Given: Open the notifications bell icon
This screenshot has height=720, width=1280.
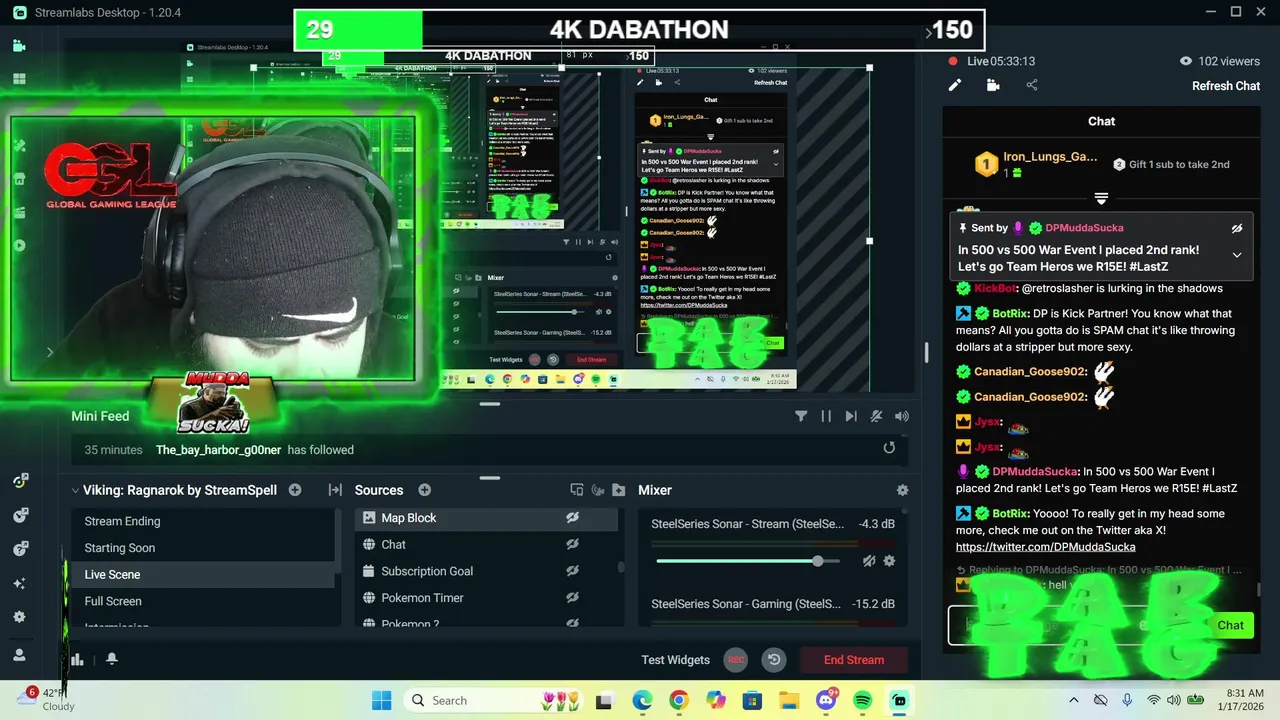Looking at the screenshot, I should 112,659.
